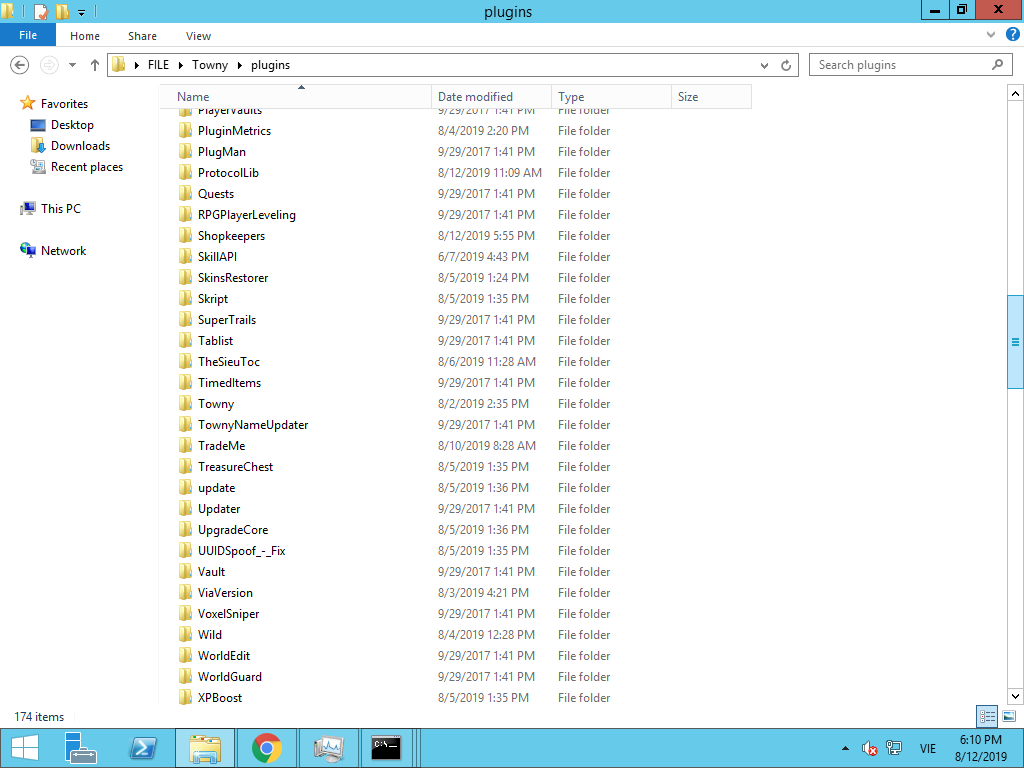Screen dimensions: 1024x768
Task: Select the SkinsRestorer folder icon
Action: coord(185,278)
